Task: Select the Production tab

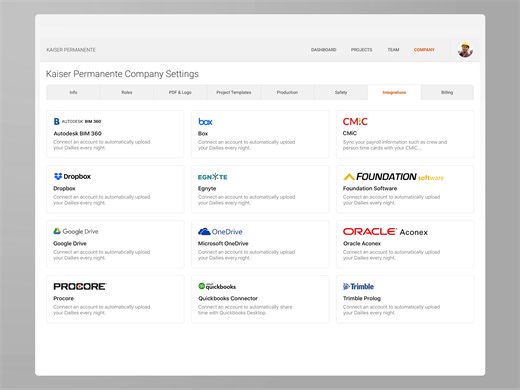Action: point(287,92)
